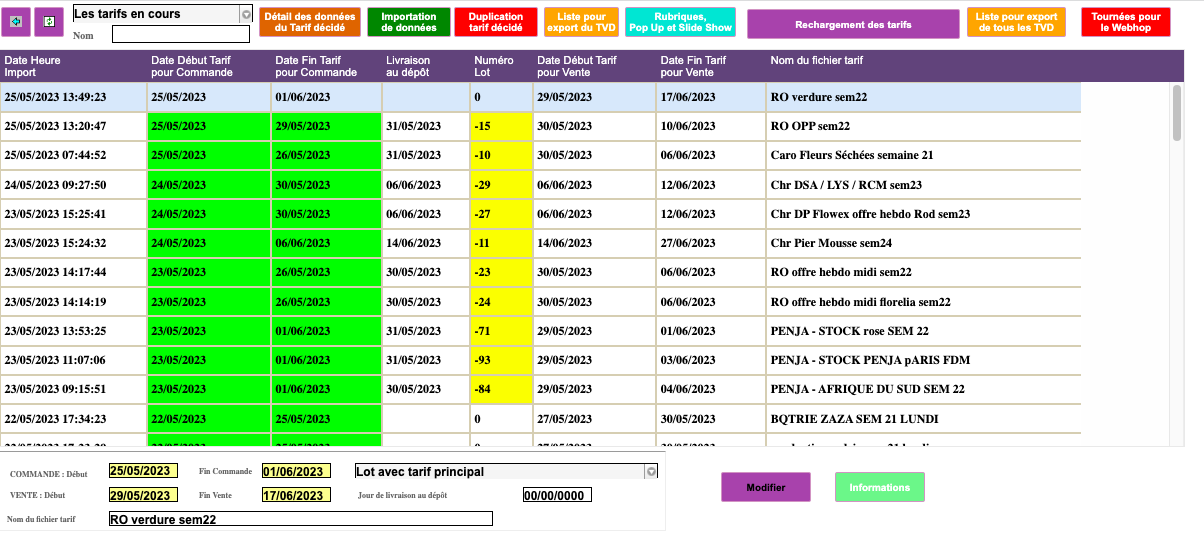1204x550 pixels.
Task: Open 'Tournées pour le Webhop' button
Action: click(x=1126, y=22)
